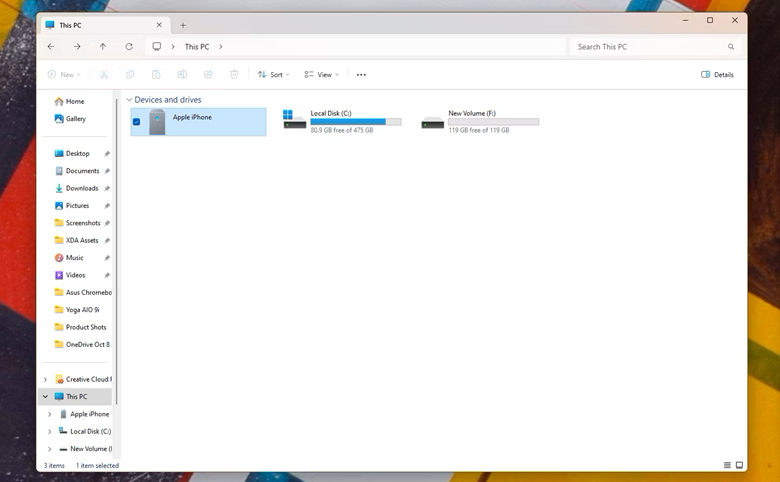Viewport: 780px width, 482px height.
Task: Click the Search This PC field
Action: 655,47
